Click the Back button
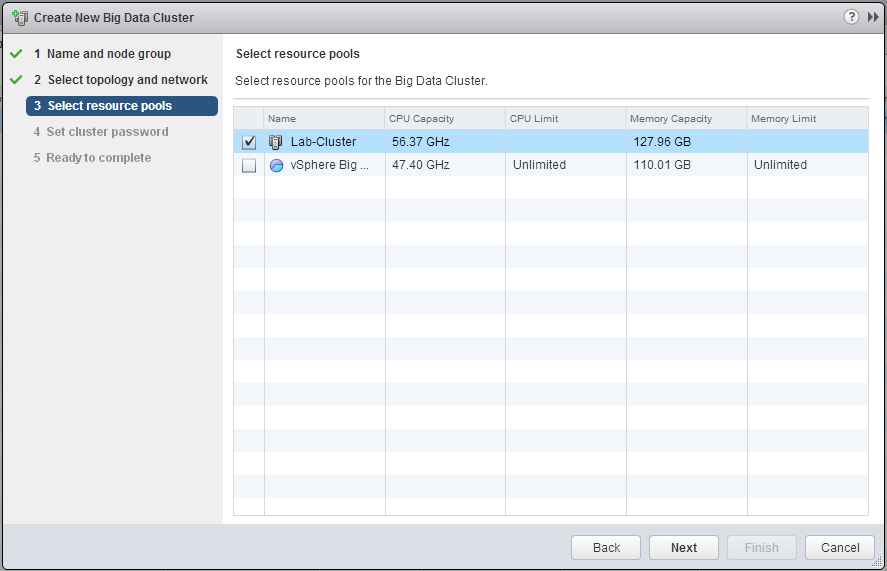This screenshot has height=571, width=887. (x=606, y=547)
